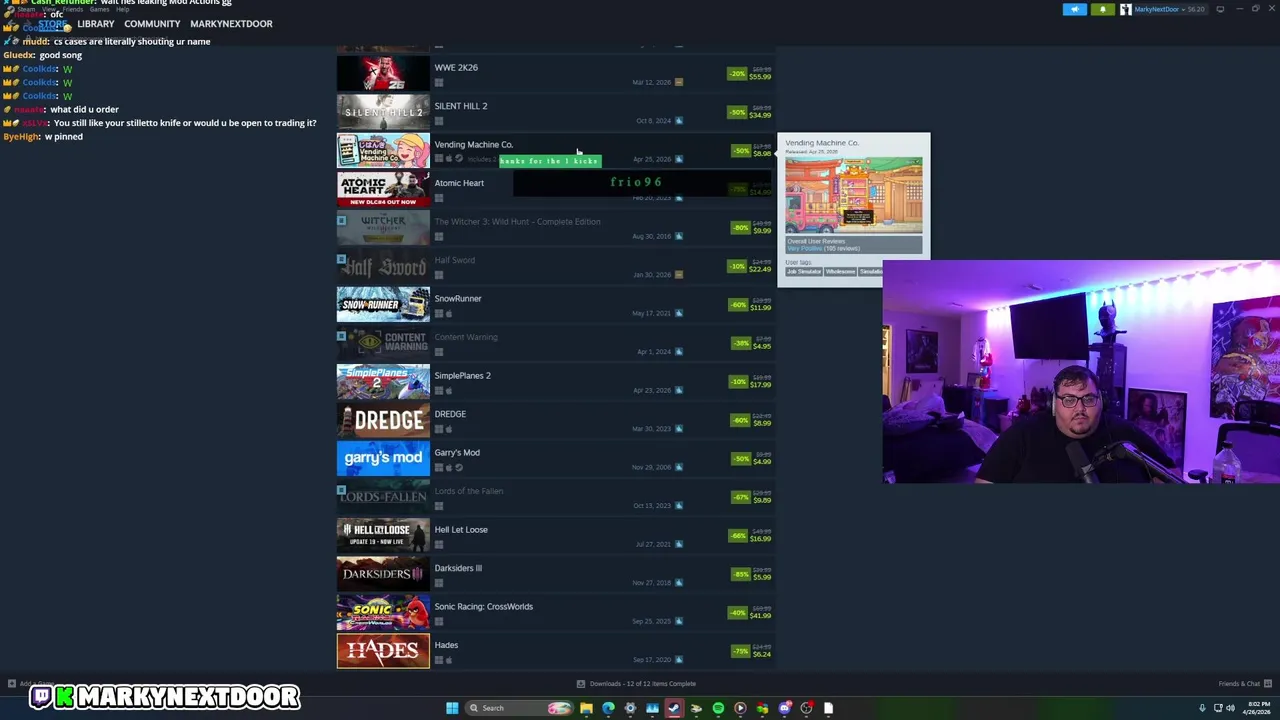Click the yellow Deck icon beside Half Sword date
1280x720 pixels.
[x=679, y=275]
